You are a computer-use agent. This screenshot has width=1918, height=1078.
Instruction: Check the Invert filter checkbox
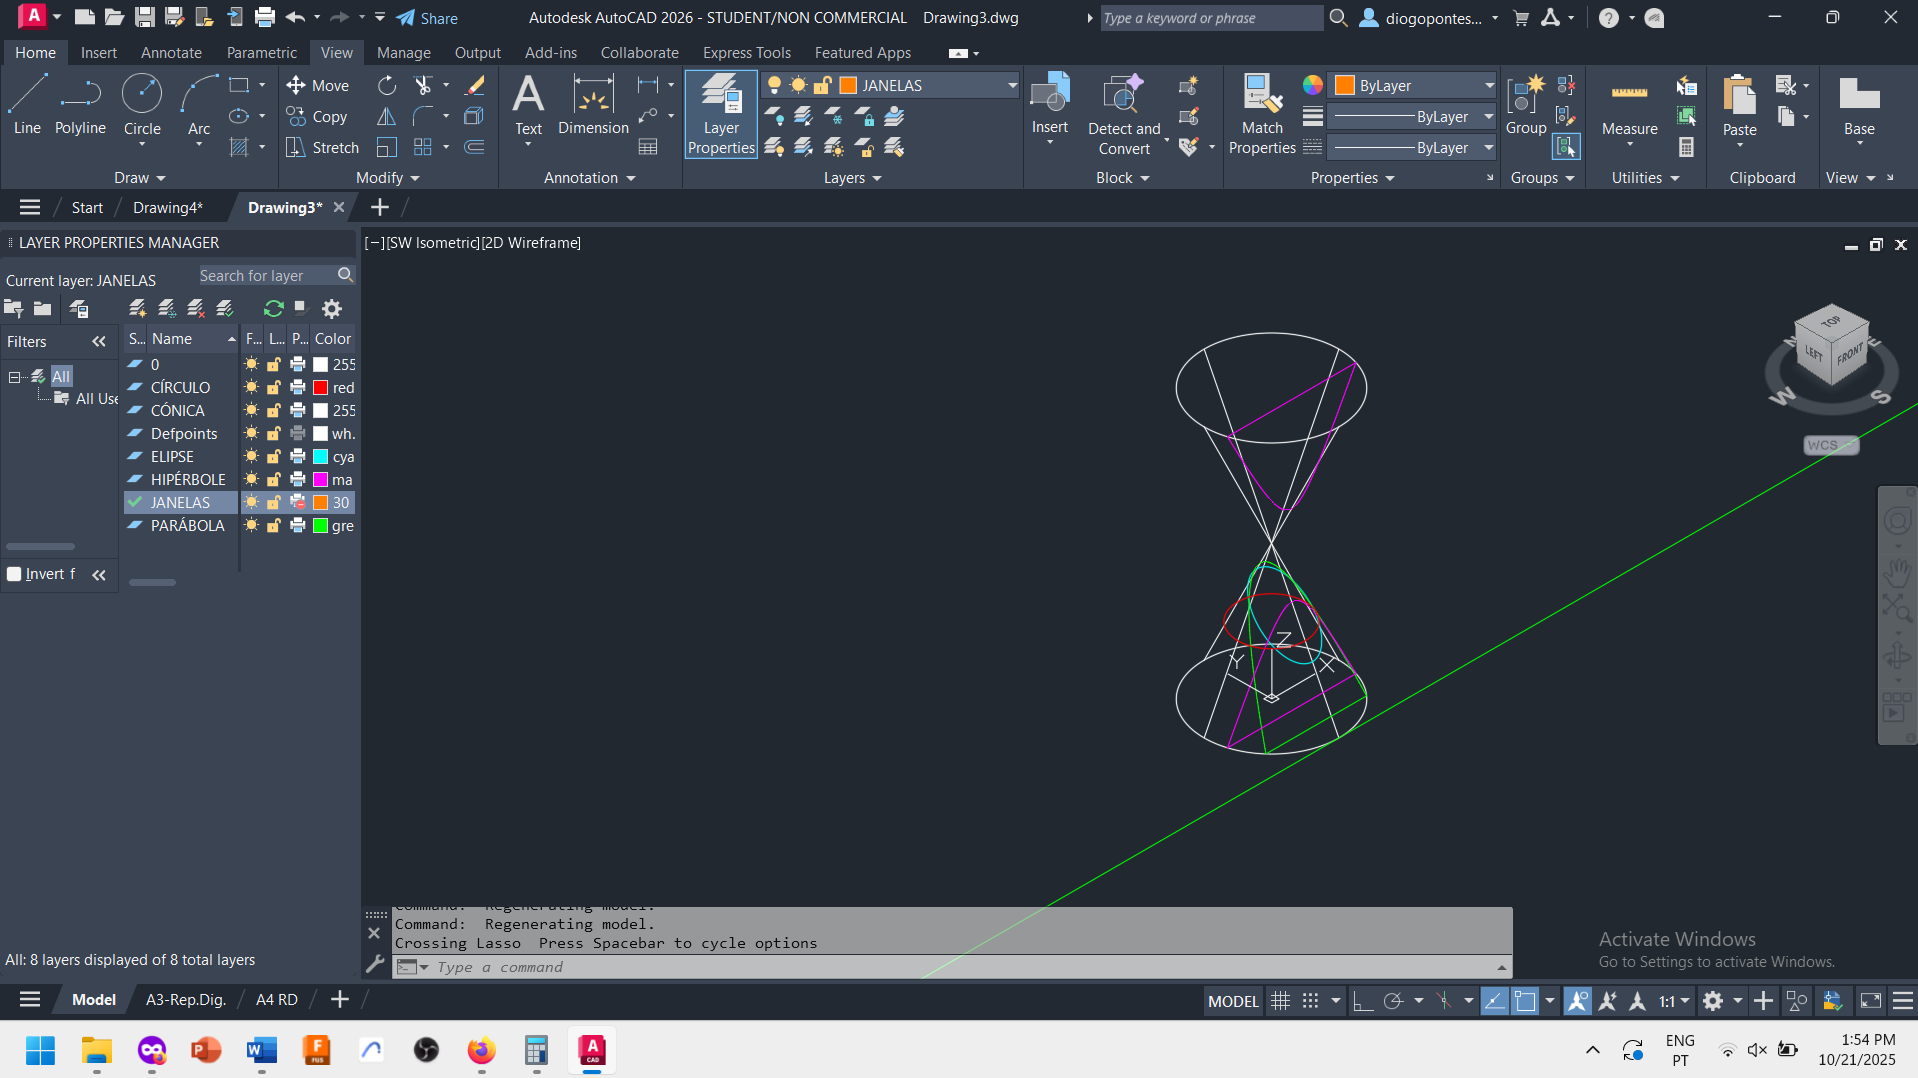(15, 574)
